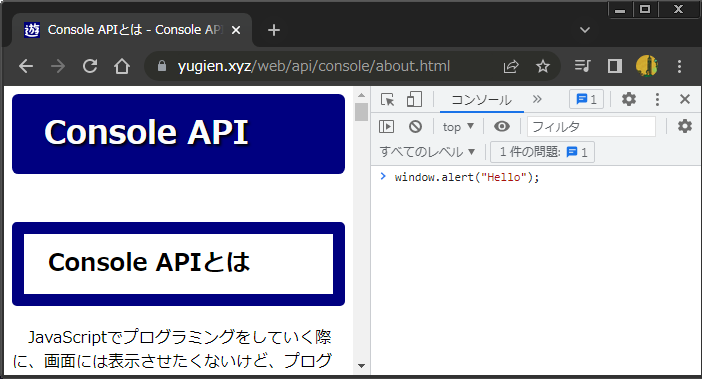
Task: Open console settings gear
Action: pos(685,127)
